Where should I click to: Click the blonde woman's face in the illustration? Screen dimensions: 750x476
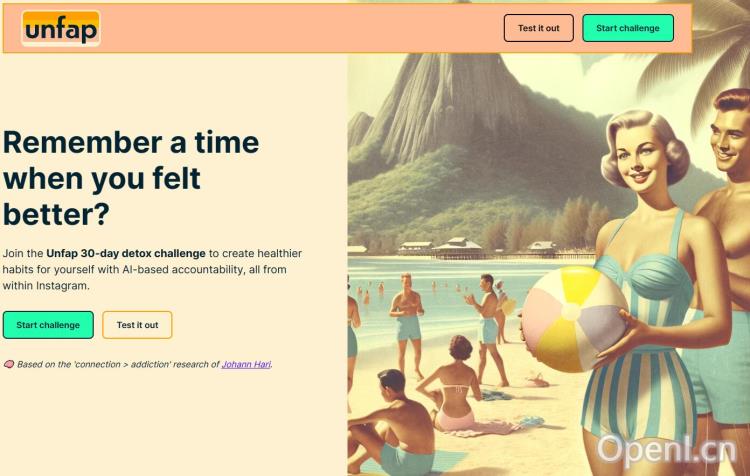(641, 160)
